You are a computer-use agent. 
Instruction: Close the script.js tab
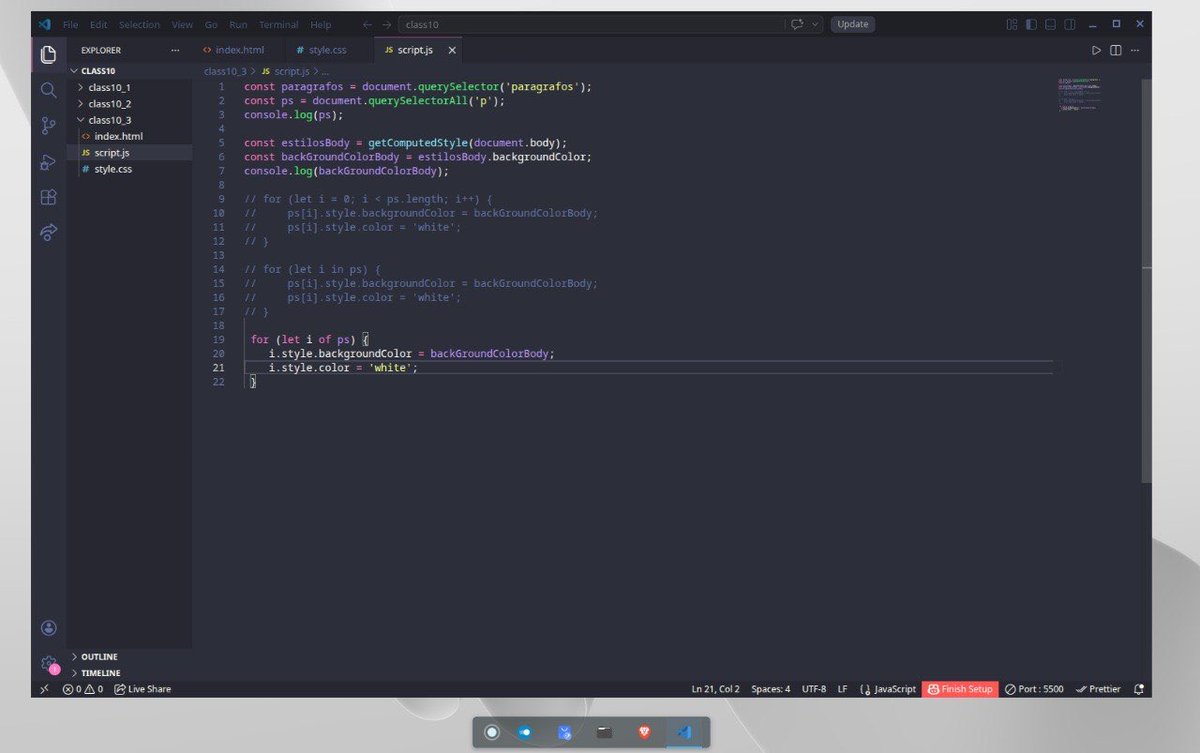452,50
